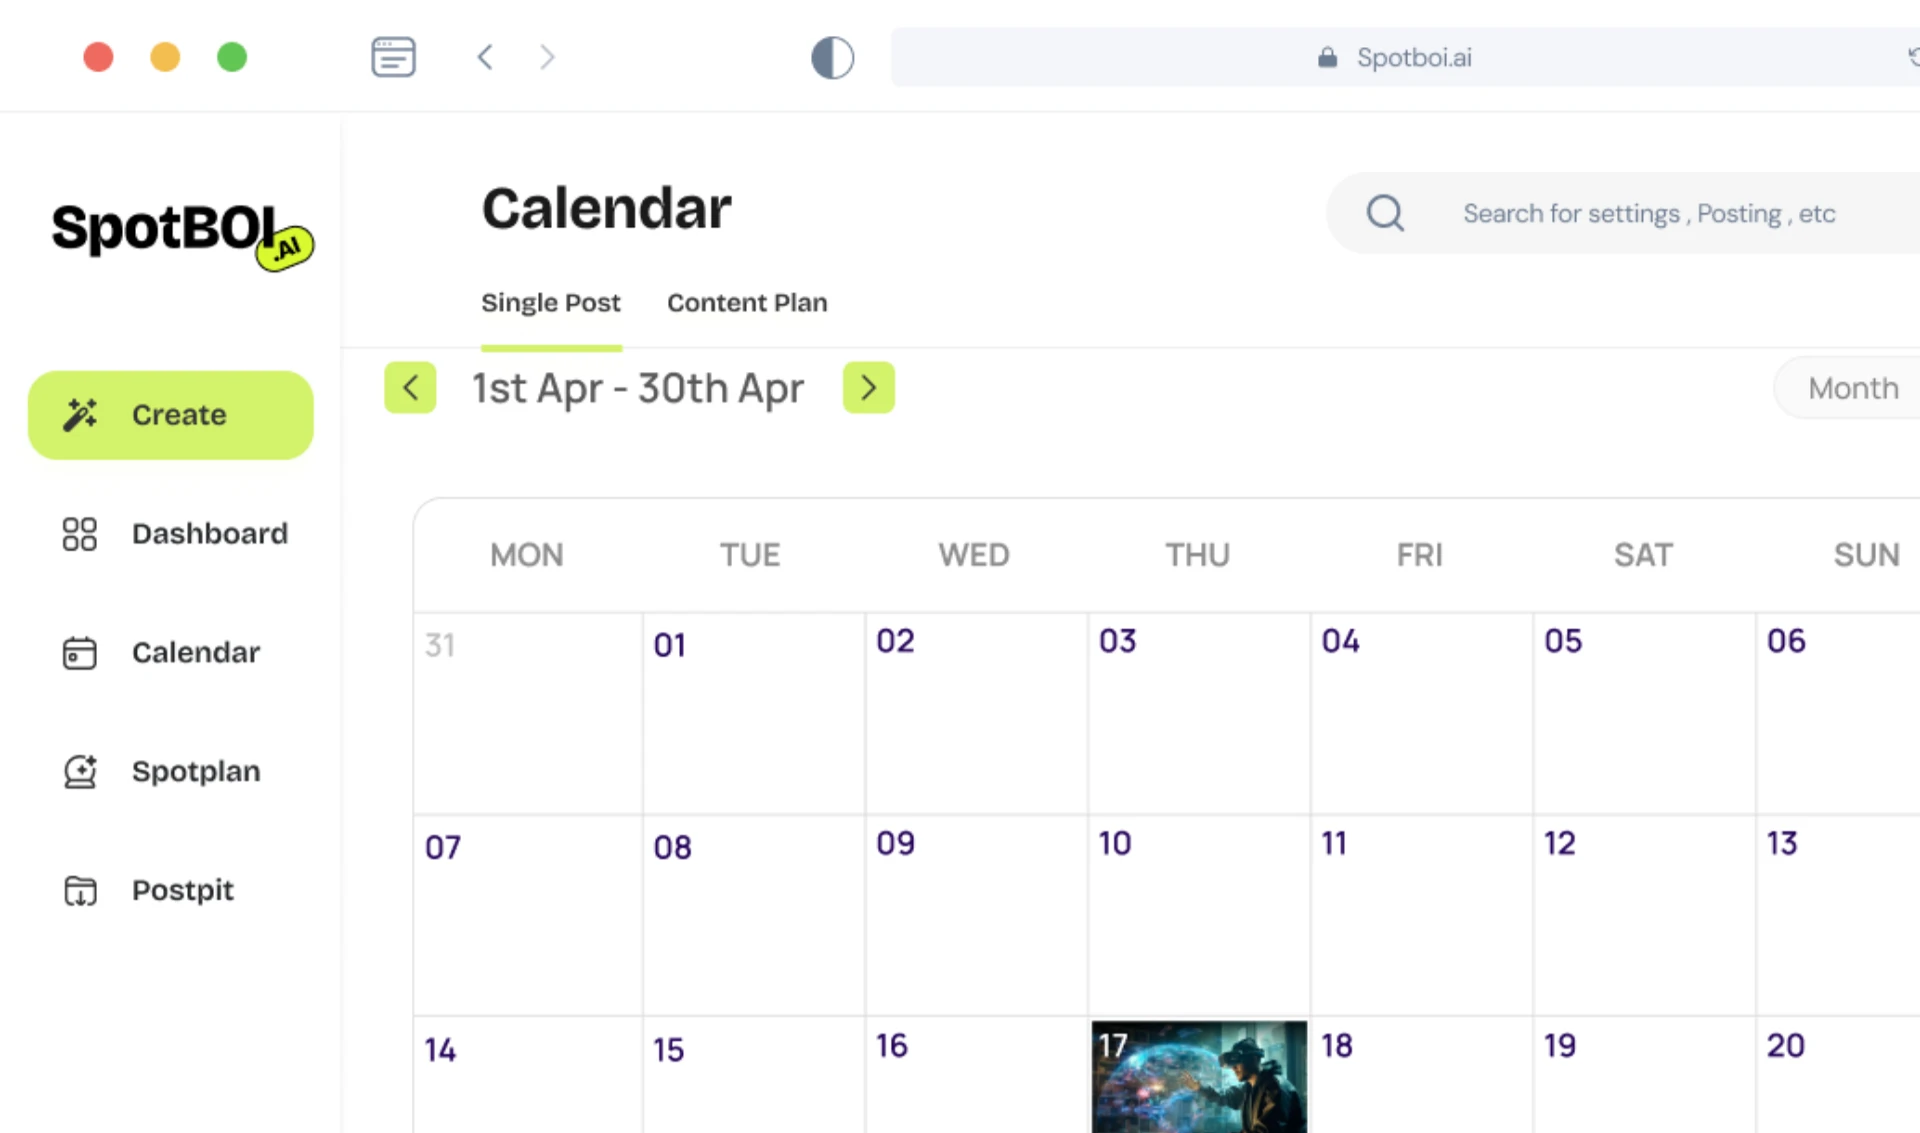The height and width of the screenshot is (1133, 1920).
Task: Open Spotplan icon in sidebar
Action: [80, 772]
